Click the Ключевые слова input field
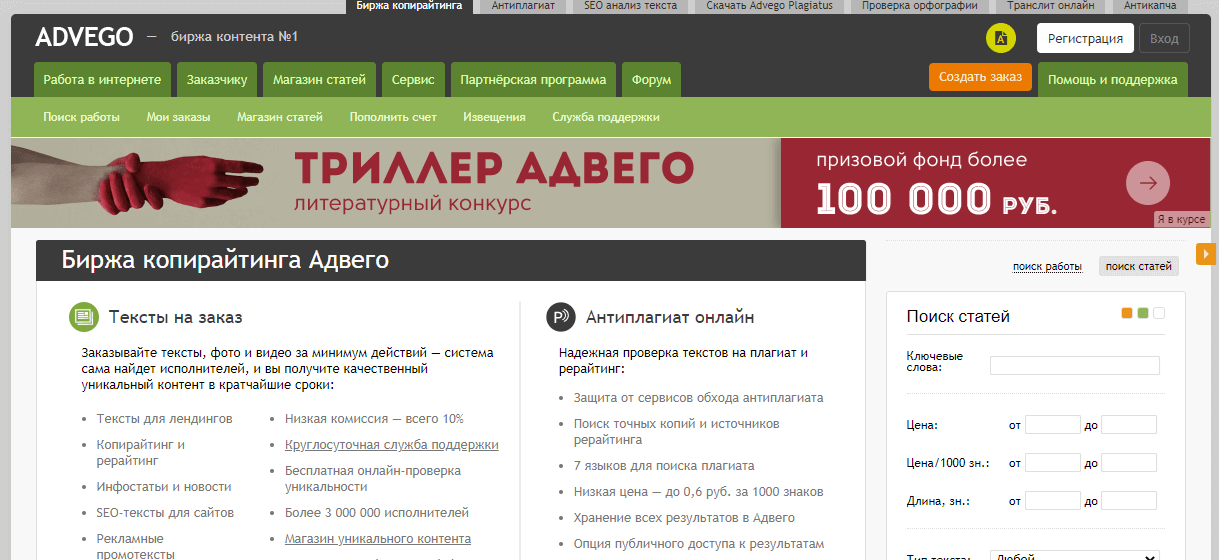1219x560 pixels. 1075,365
